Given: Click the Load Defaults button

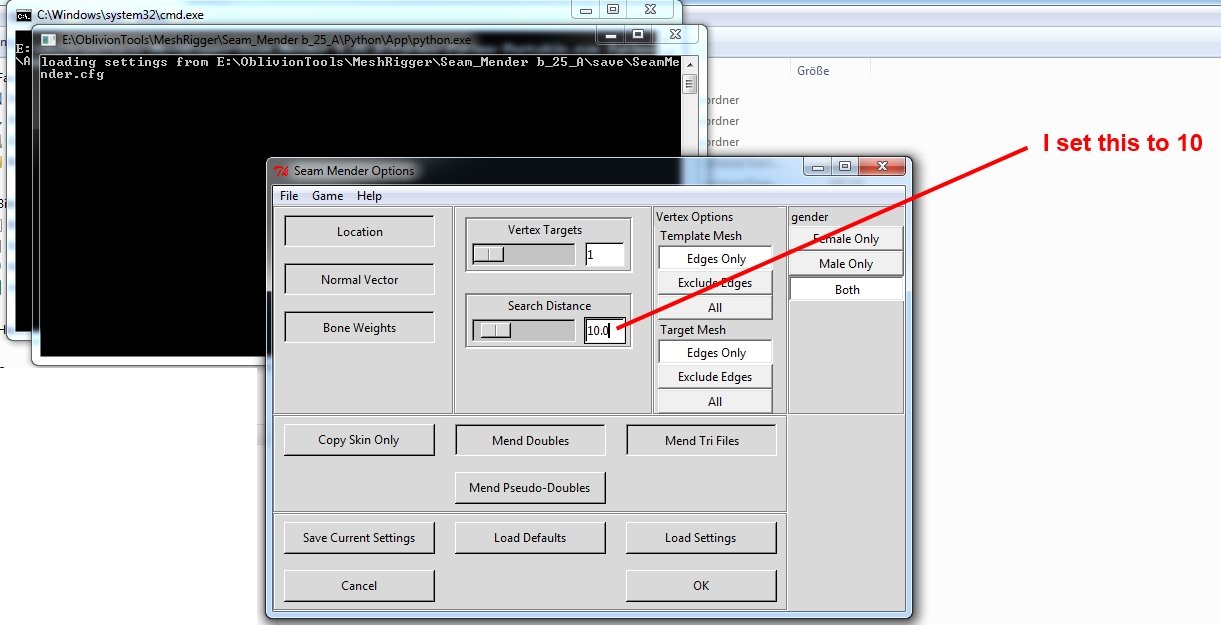Looking at the screenshot, I should [x=530, y=537].
